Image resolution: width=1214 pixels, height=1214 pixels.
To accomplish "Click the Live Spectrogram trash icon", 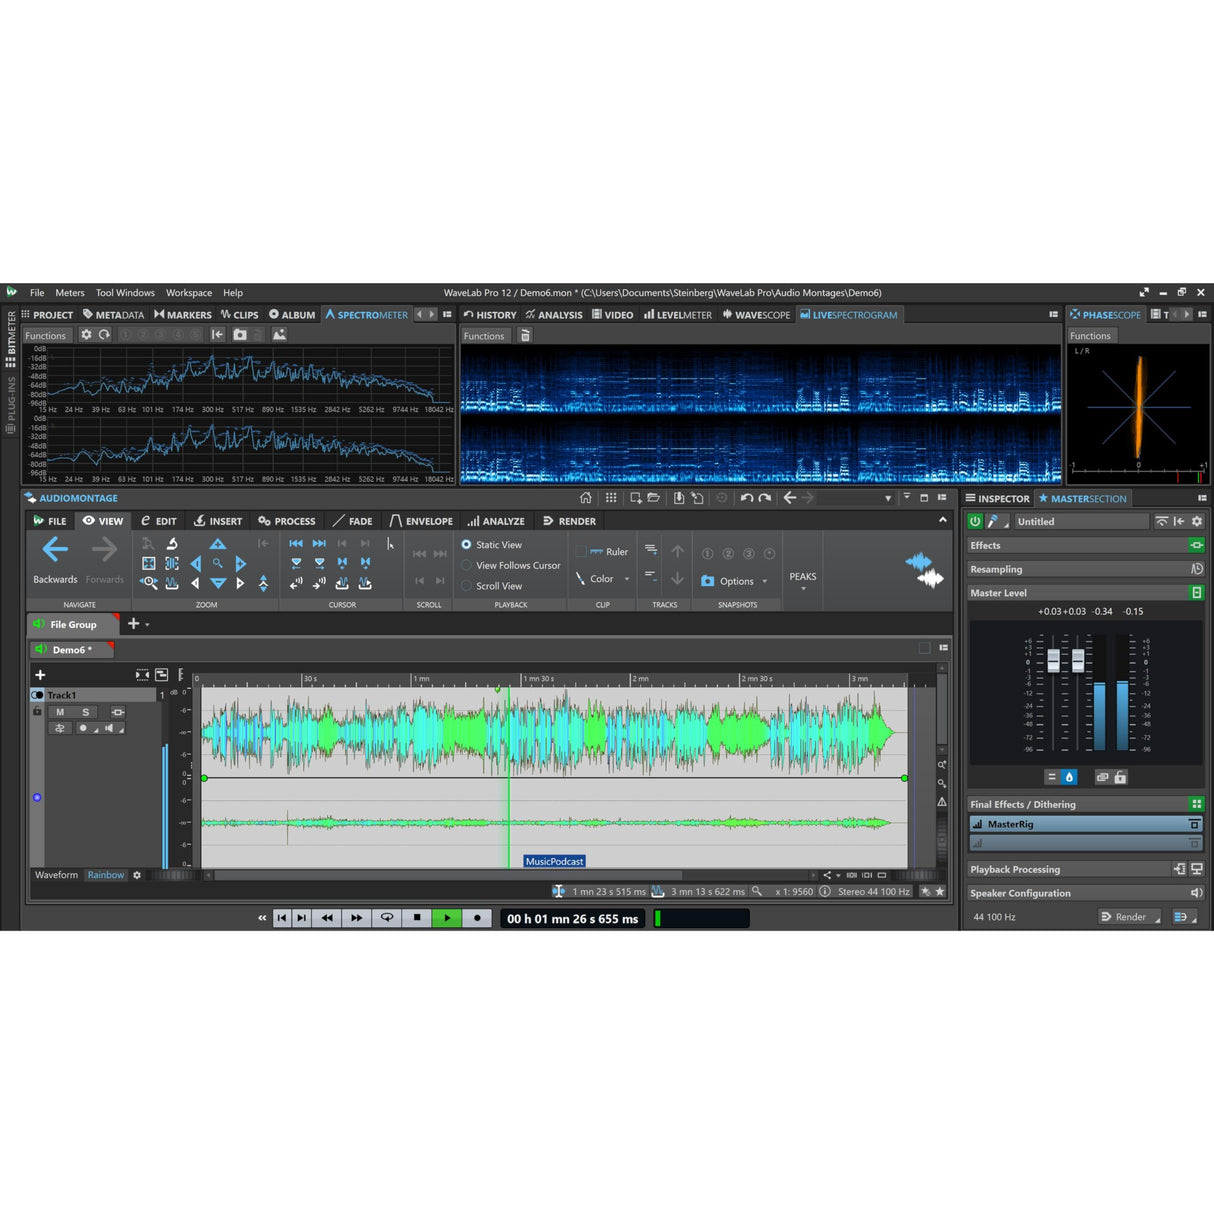I will [x=525, y=336].
